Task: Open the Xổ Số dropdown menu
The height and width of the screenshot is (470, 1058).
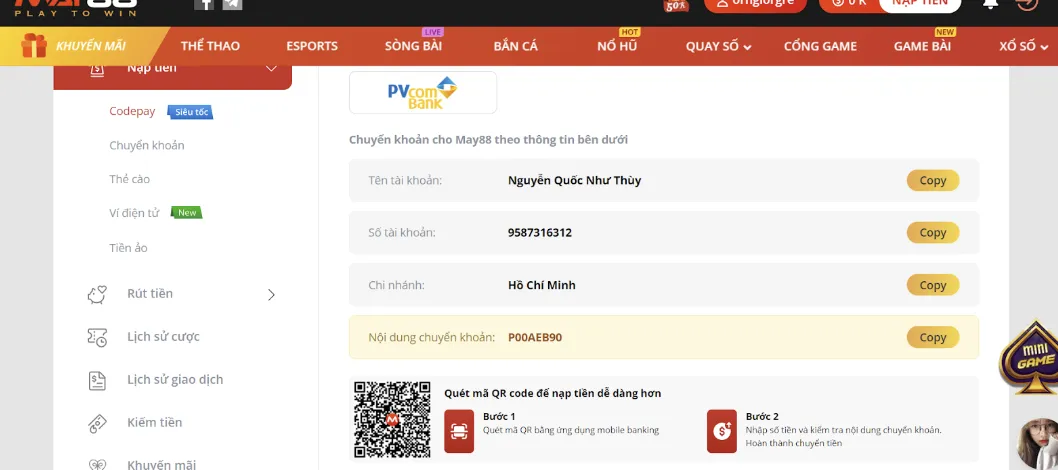Action: 1026,46
